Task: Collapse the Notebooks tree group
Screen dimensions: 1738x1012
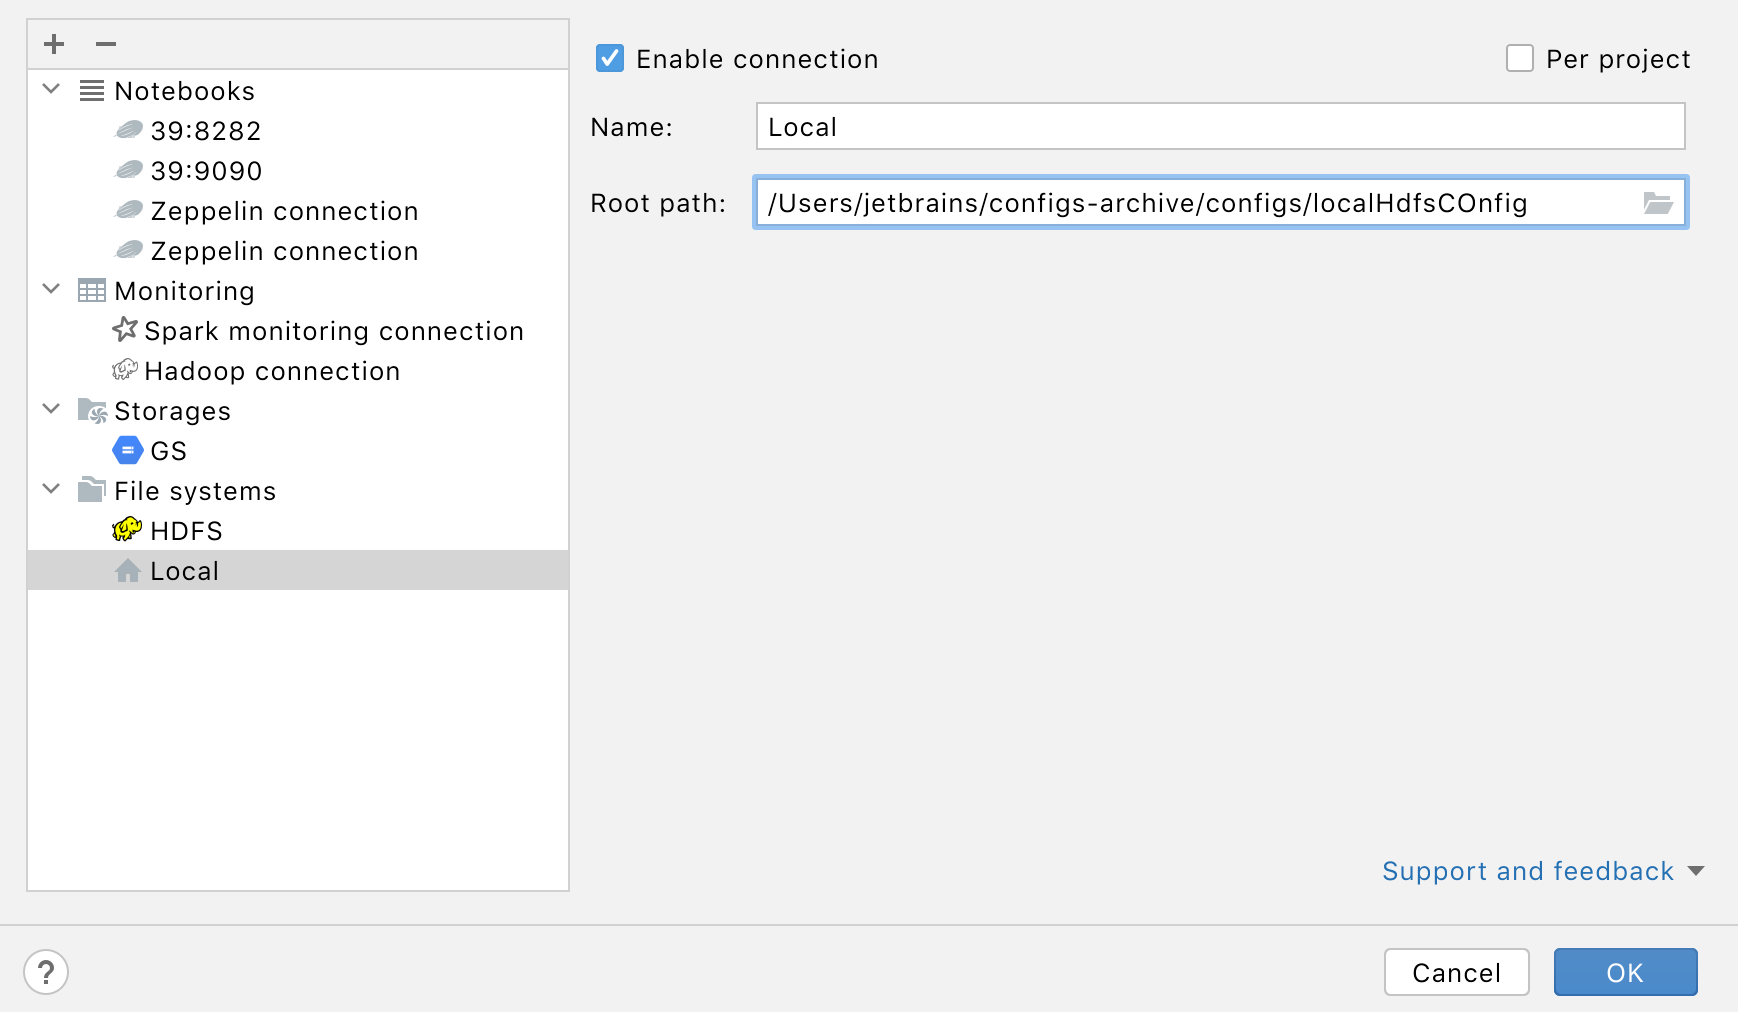Action: pyautogui.click(x=52, y=90)
